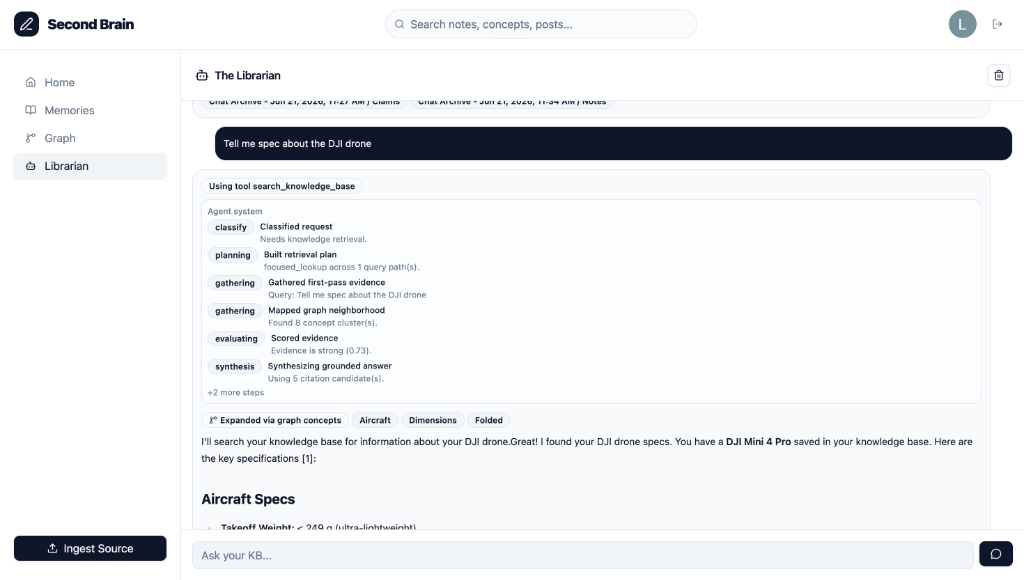Click the Agent system label
Screen dimensions: 1024x580
tap(235, 211)
